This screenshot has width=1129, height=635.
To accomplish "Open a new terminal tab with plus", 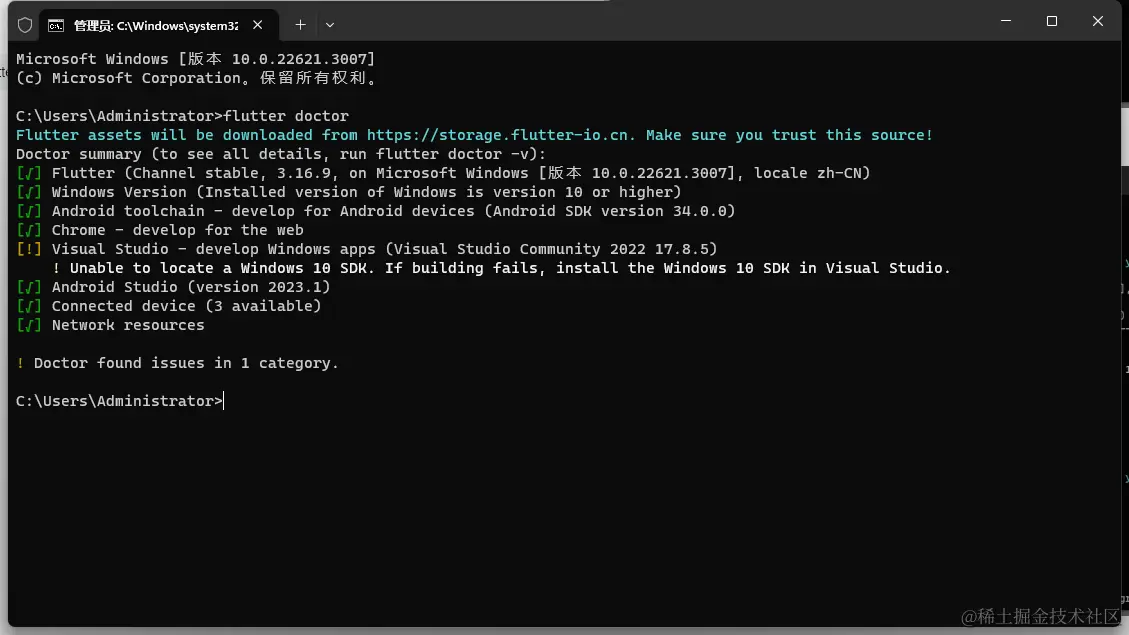I will click(x=300, y=25).
